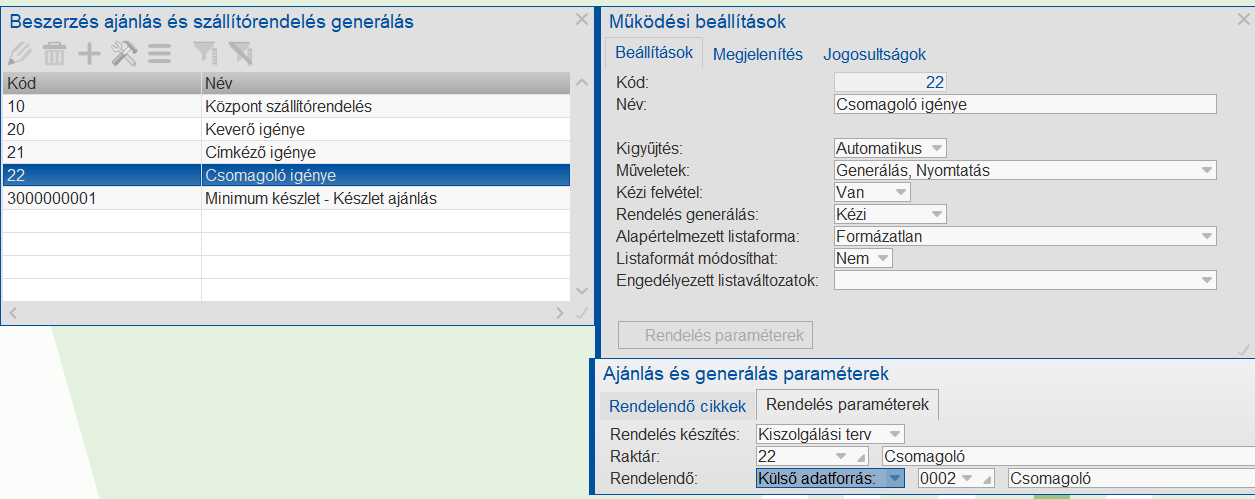The width and height of the screenshot is (1255, 499).
Task: Expand the Műveletek dropdown
Action: 1207,170
